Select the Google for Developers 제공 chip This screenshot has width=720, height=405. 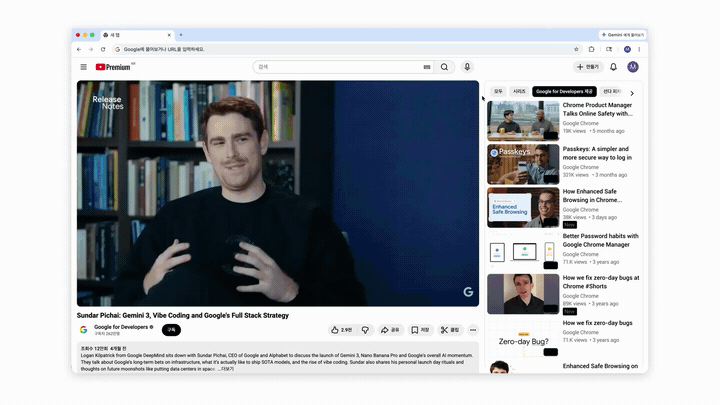coord(564,91)
